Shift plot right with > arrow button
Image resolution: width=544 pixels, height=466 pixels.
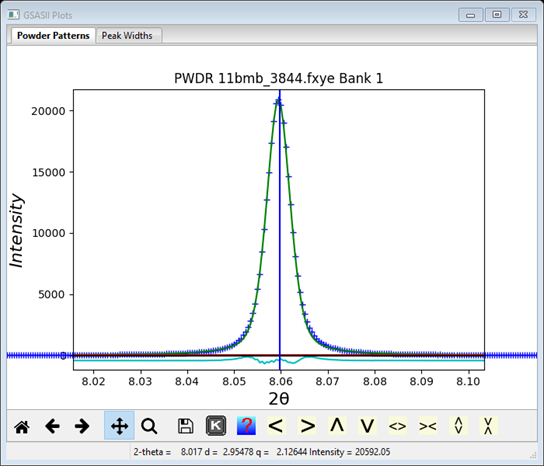(307, 426)
